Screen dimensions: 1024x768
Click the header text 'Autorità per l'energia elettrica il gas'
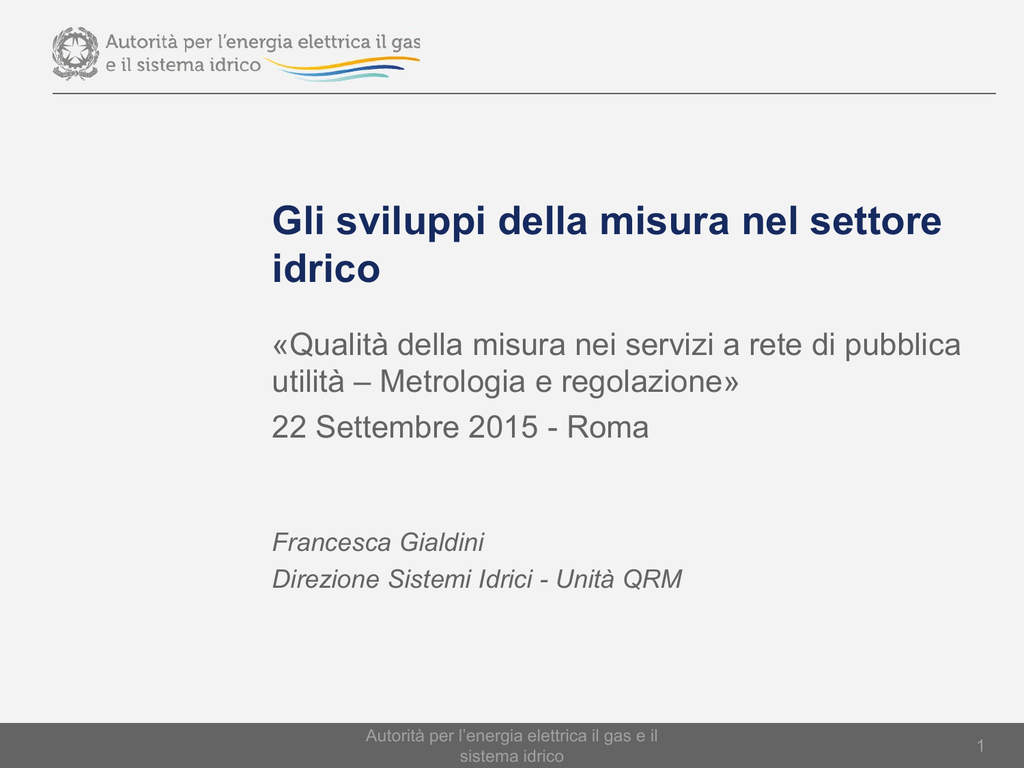[263, 42]
